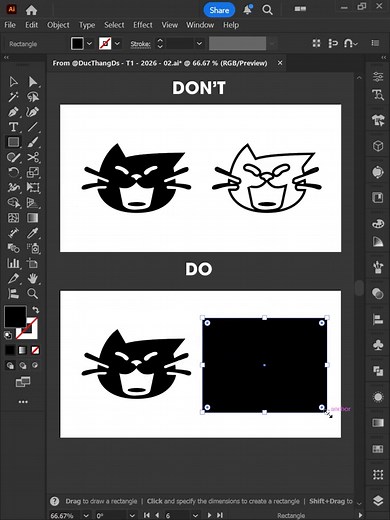
Task: Select the Line Segment tool
Action: tap(33, 127)
